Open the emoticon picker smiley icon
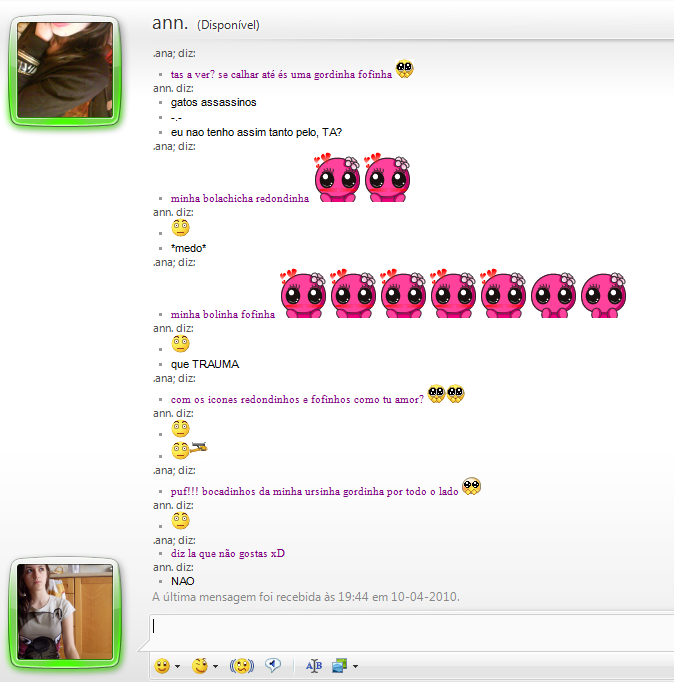Image resolution: width=674 pixels, height=682 pixels. coord(162,666)
